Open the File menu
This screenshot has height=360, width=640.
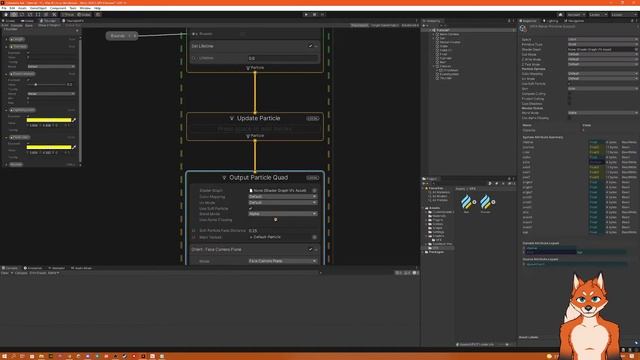[x=4, y=8]
